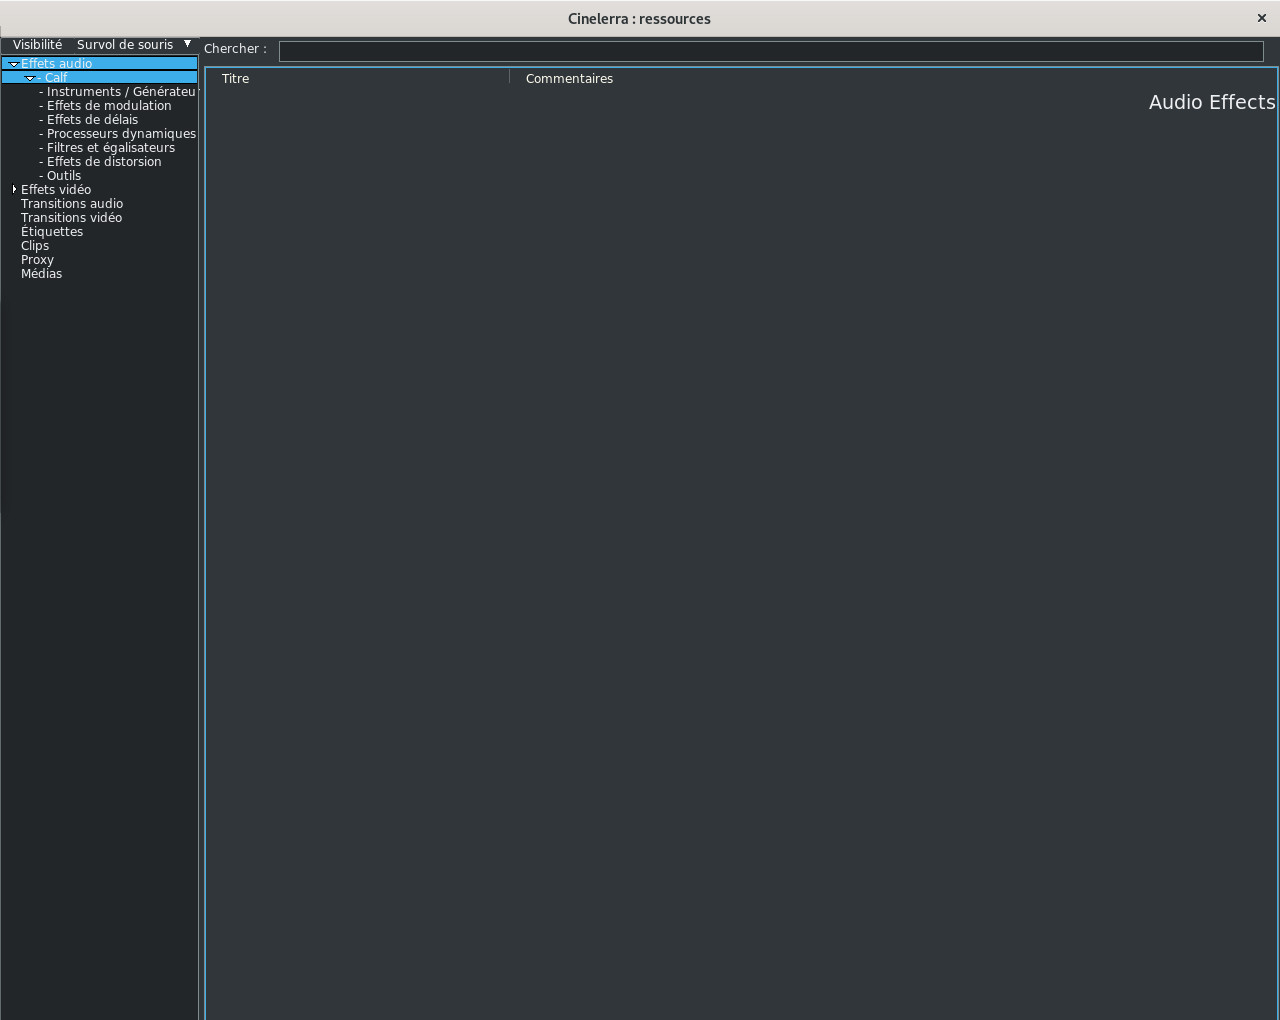Select the Proxy folder
Screen dimensions: 1280x1020
pyautogui.click(x=37, y=260)
